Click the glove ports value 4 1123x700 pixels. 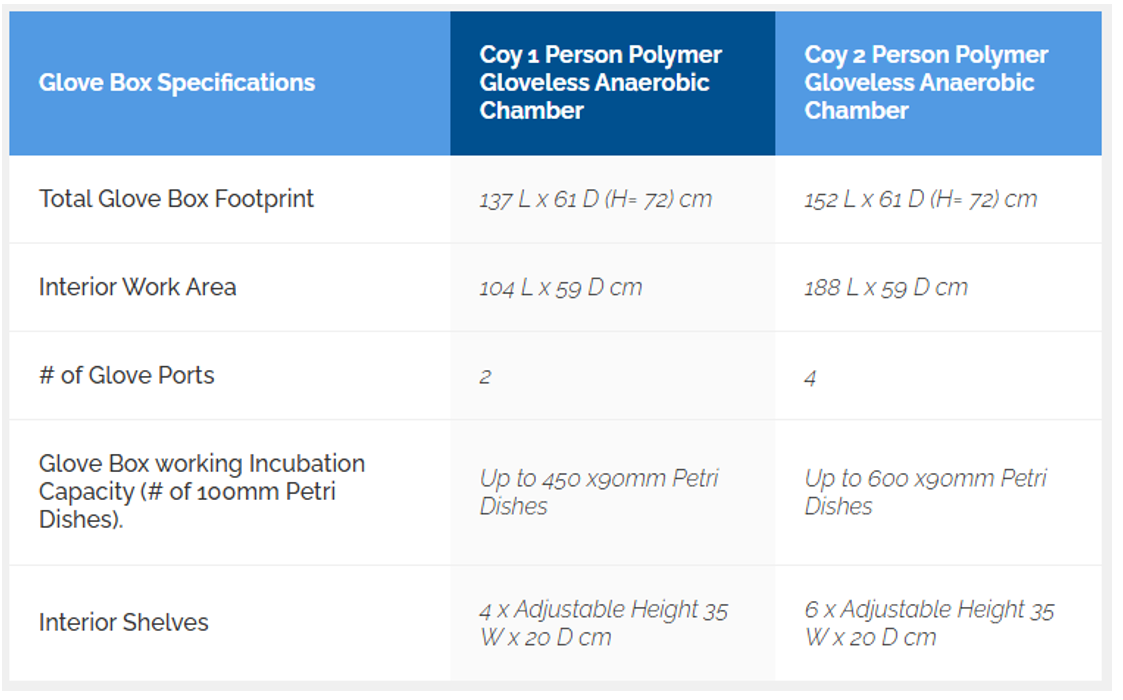click(810, 378)
